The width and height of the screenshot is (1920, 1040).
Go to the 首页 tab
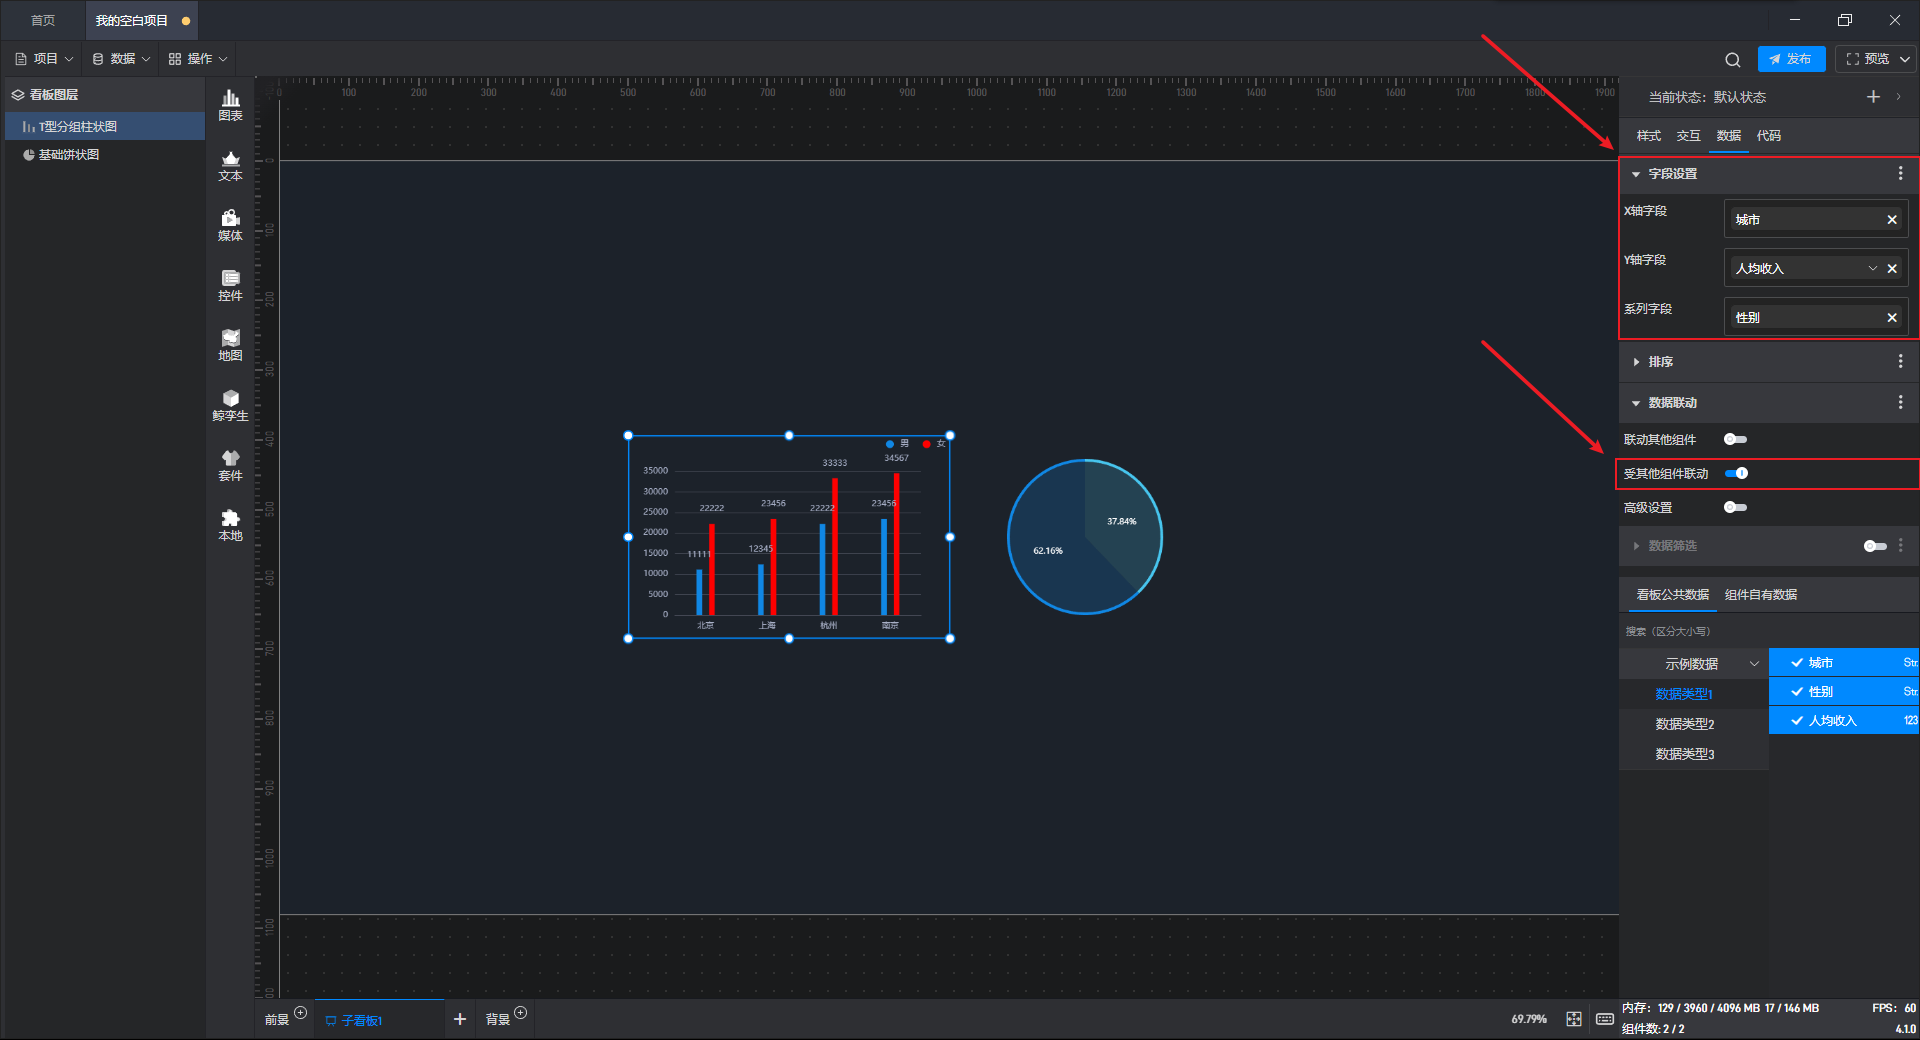(x=43, y=20)
